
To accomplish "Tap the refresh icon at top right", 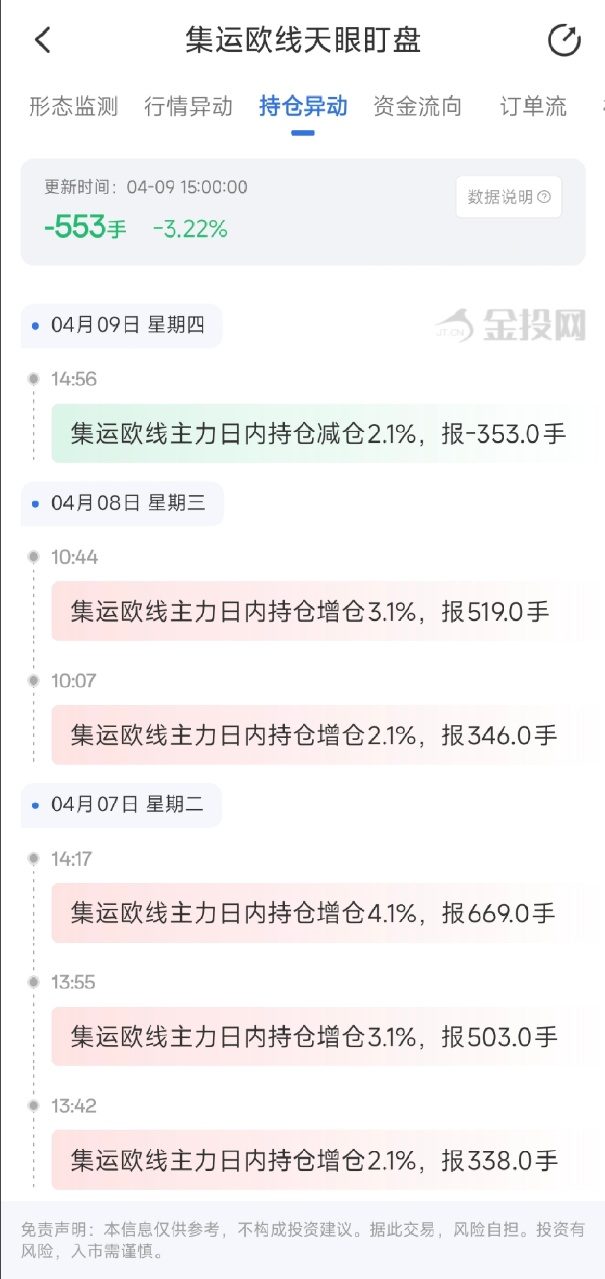I will click(x=564, y=40).
